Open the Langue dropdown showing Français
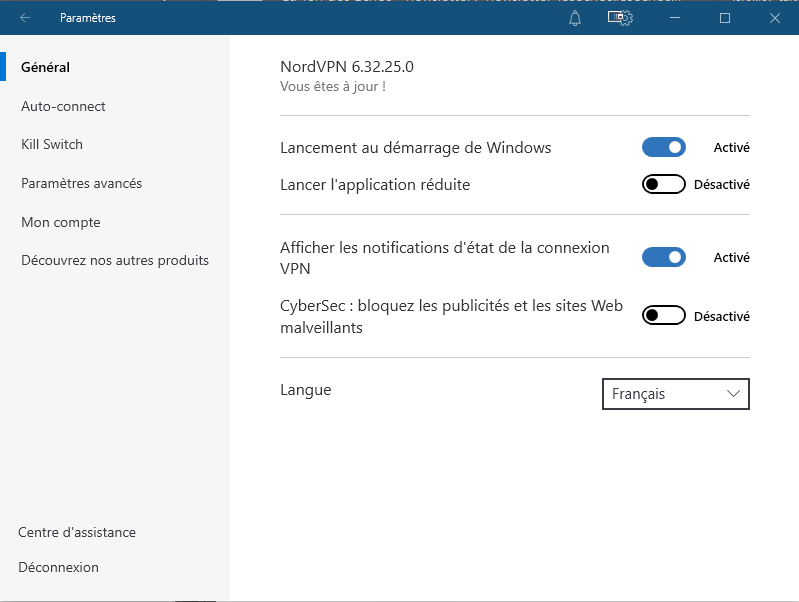 676,394
